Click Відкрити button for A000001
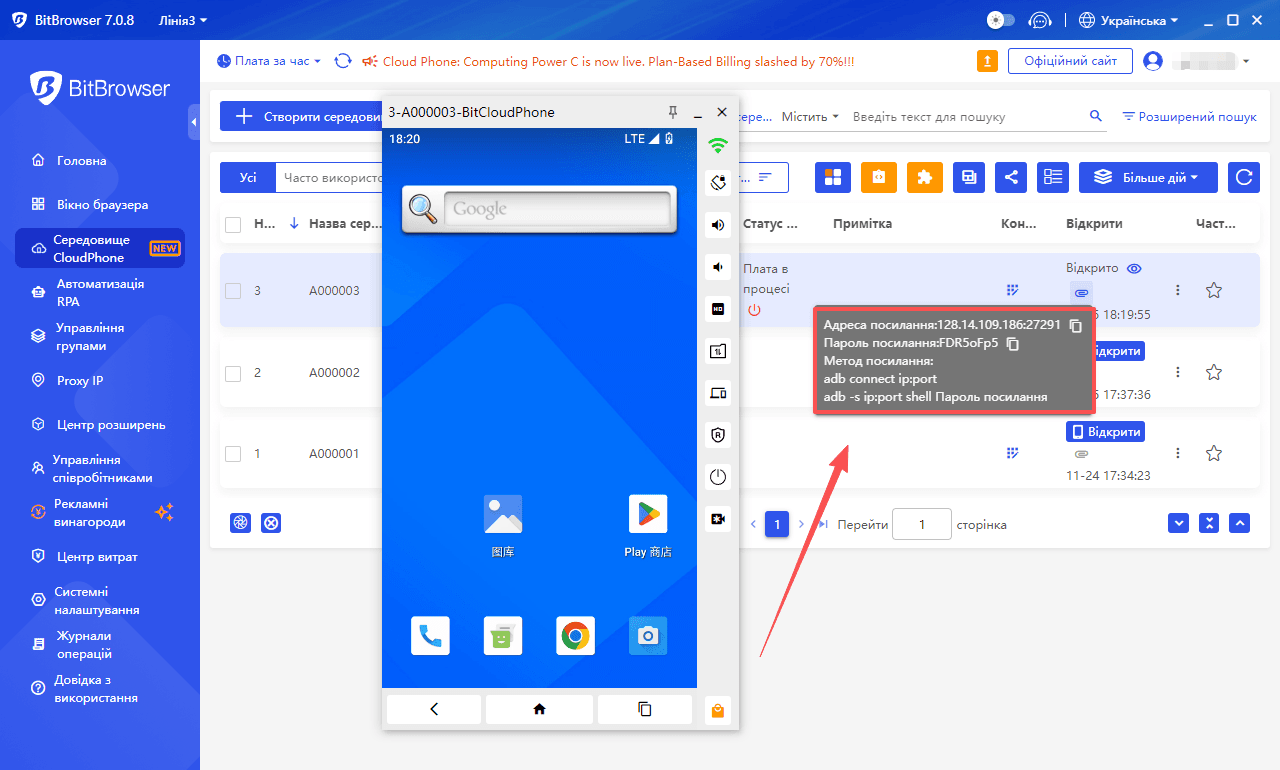1280x770 pixels. point(1105,432)
